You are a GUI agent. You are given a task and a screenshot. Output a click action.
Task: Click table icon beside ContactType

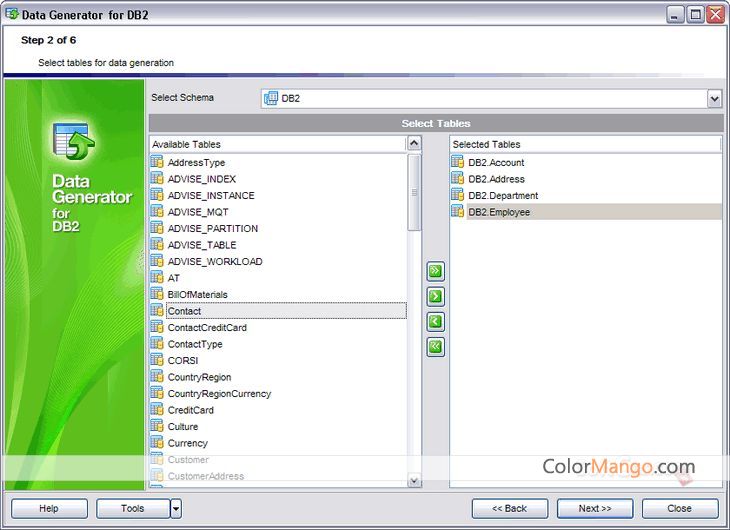pyautogui.click(x=157, y=344)
